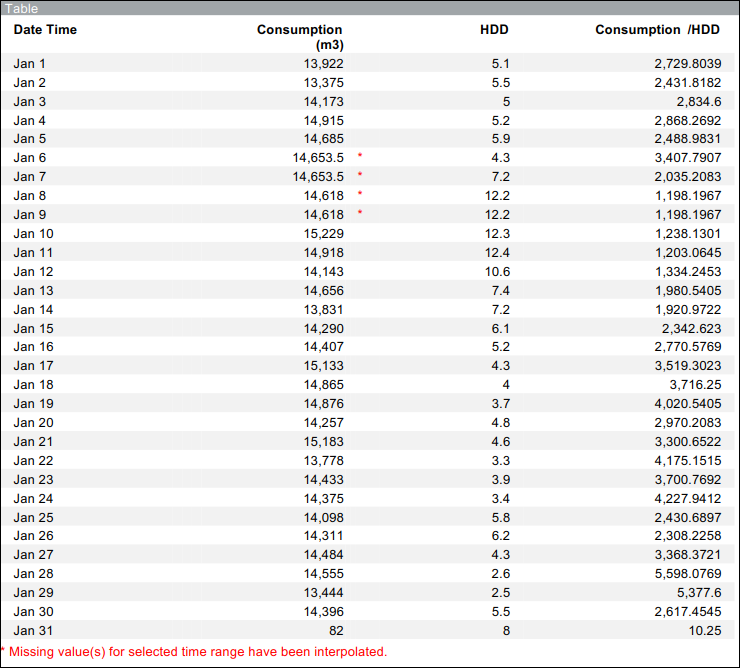The height and width of the screenshot is (668, 740).
Task: Select the Jan 16 date cell
Action: click(33, 347)
